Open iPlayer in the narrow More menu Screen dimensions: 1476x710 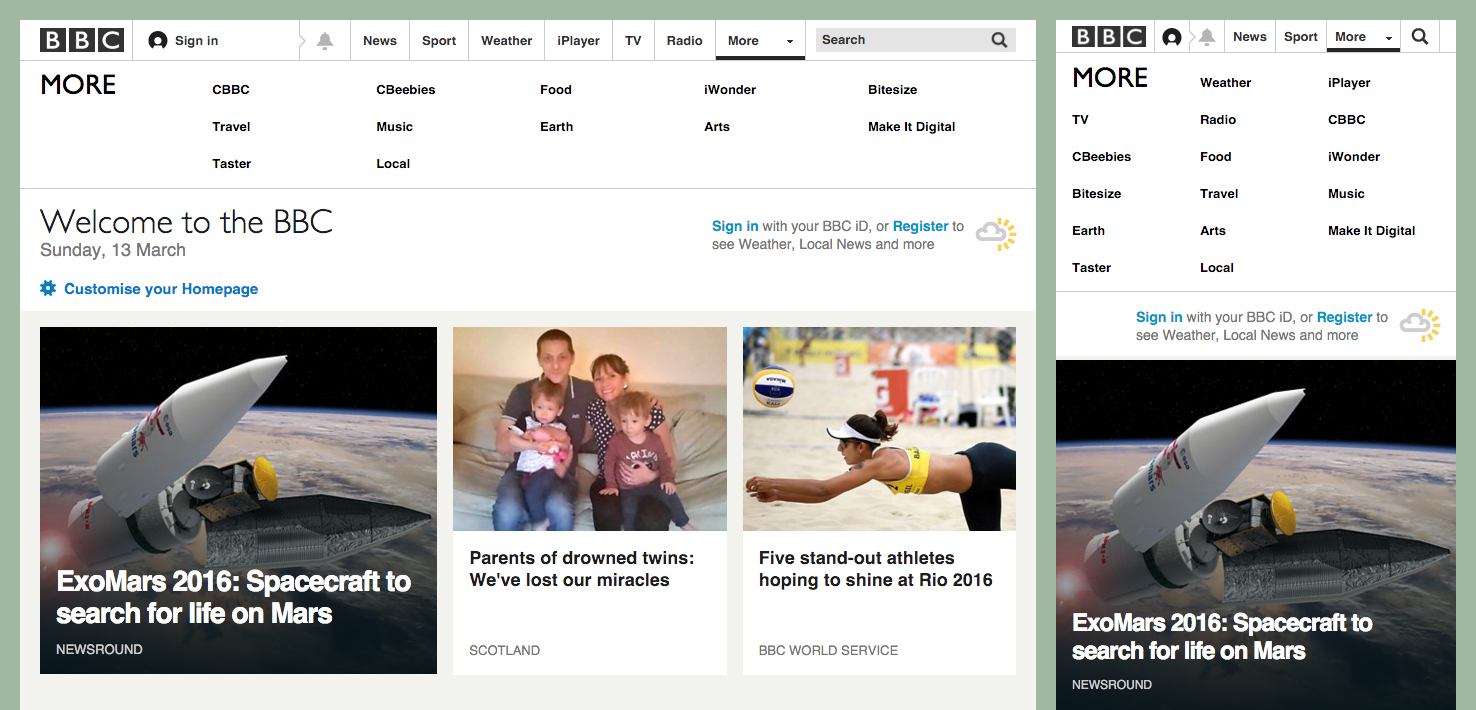click(1349, 83)
